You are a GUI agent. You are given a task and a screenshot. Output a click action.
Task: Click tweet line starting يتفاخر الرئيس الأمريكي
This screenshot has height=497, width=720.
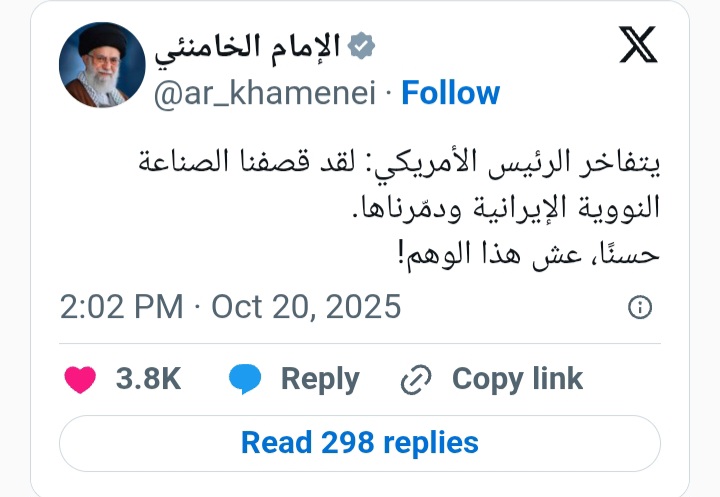point(398,165)
